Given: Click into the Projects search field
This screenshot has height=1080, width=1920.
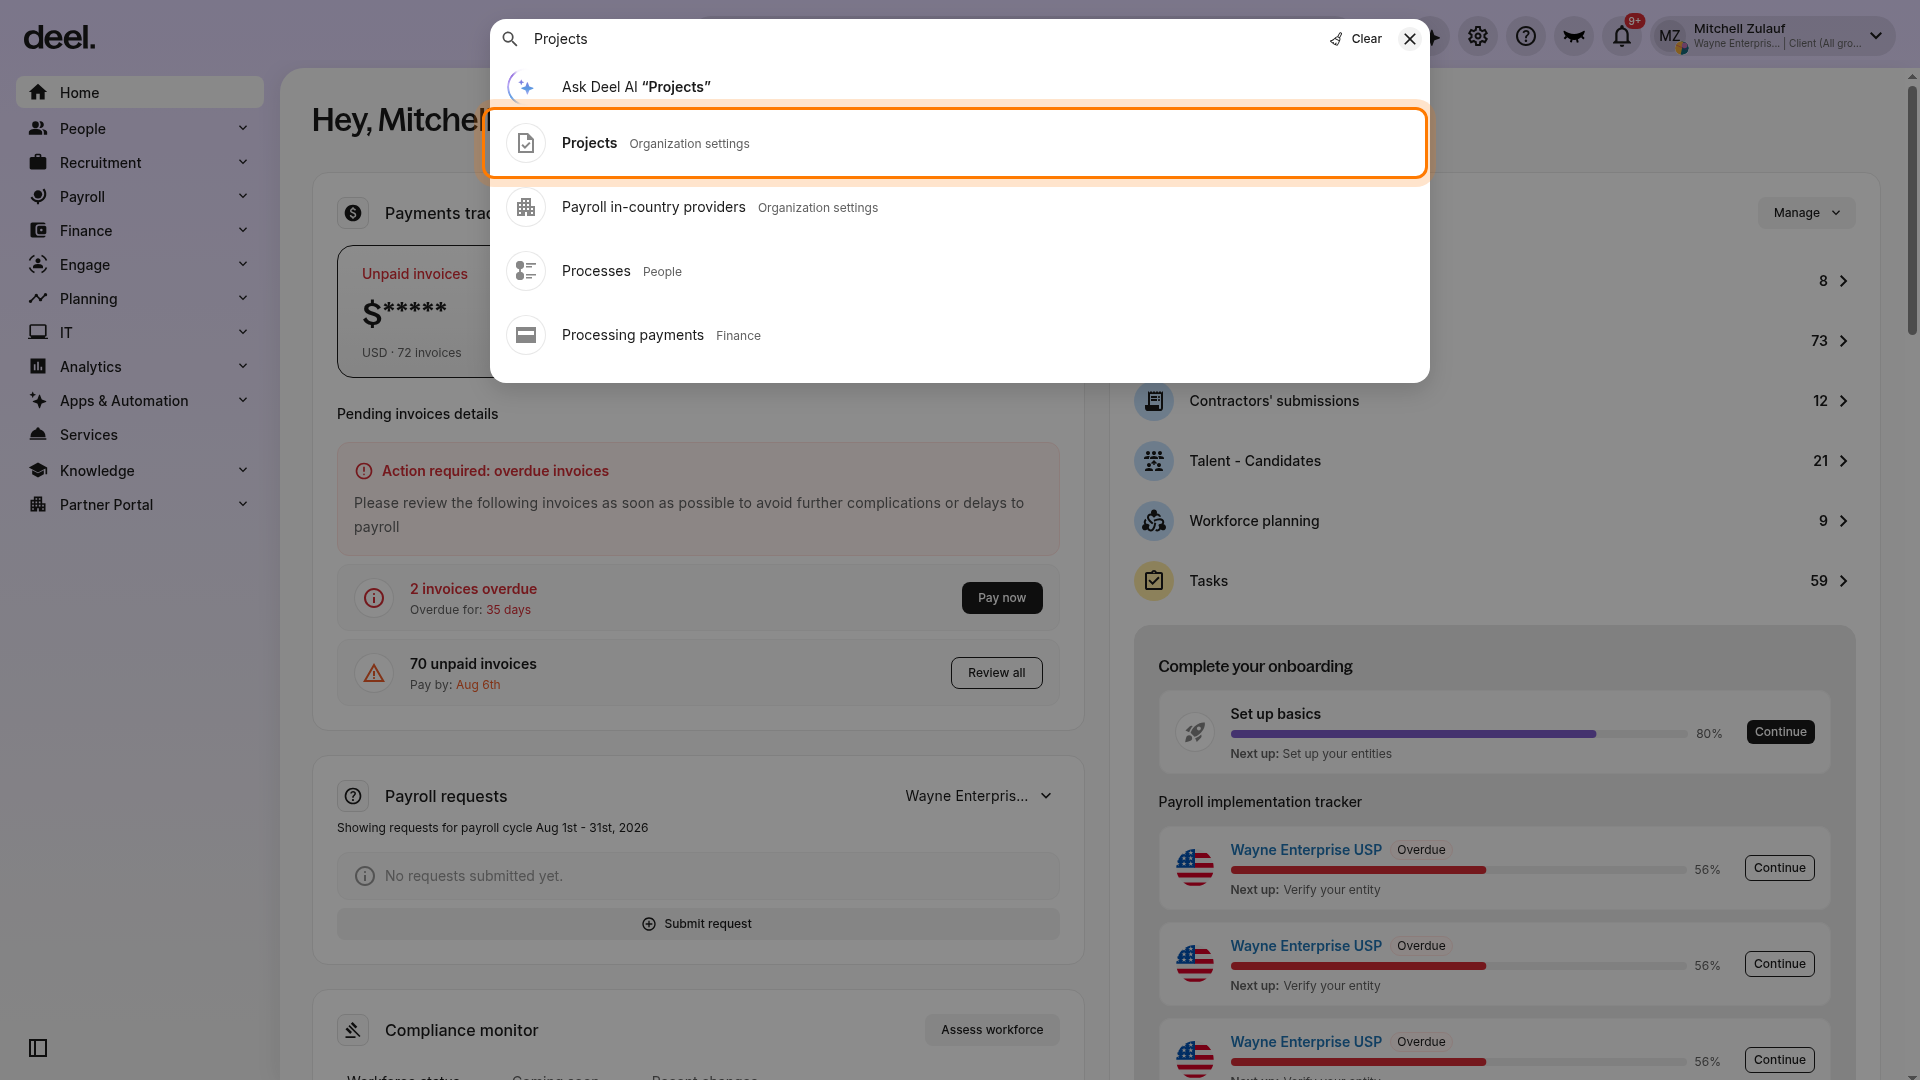Looking at the screenshot, I should point(920,39).
